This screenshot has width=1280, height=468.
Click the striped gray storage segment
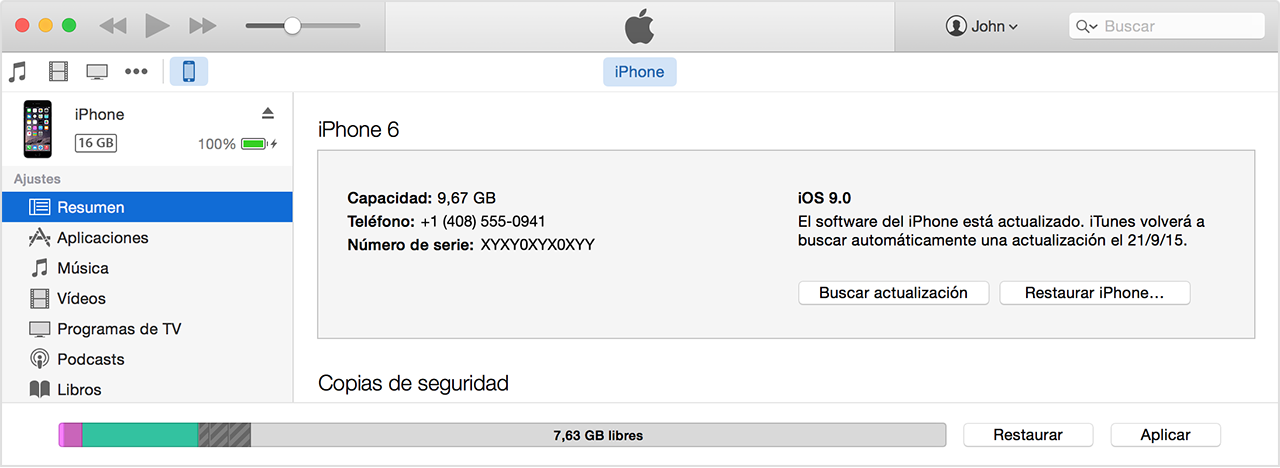[224, 435]
